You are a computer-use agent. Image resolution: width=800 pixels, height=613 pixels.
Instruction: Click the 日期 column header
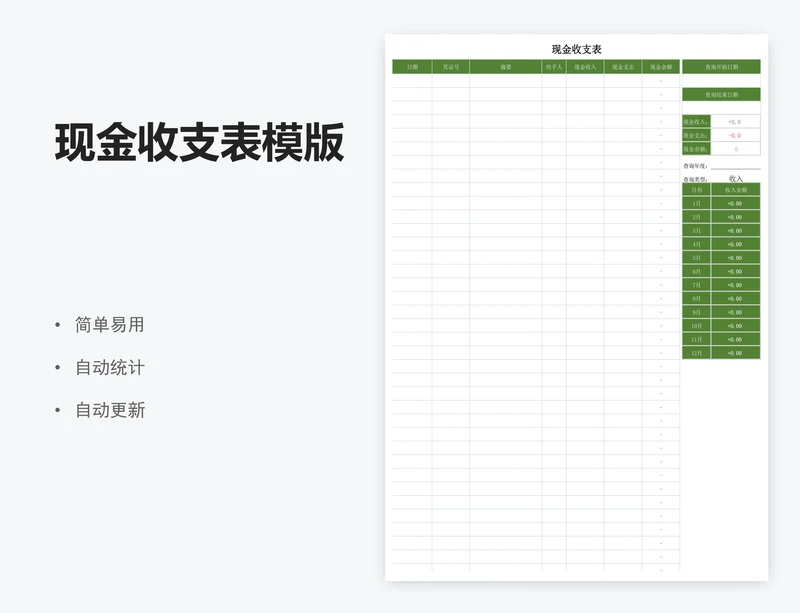click(412, 67)
